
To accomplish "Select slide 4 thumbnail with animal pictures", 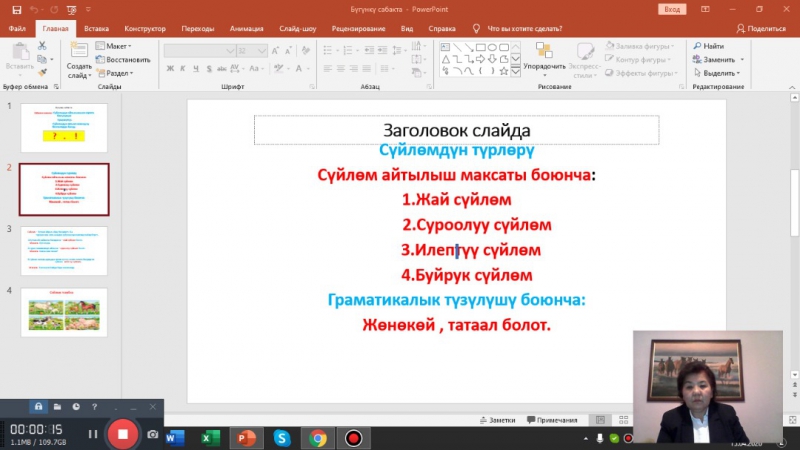I will pos(63,312).
